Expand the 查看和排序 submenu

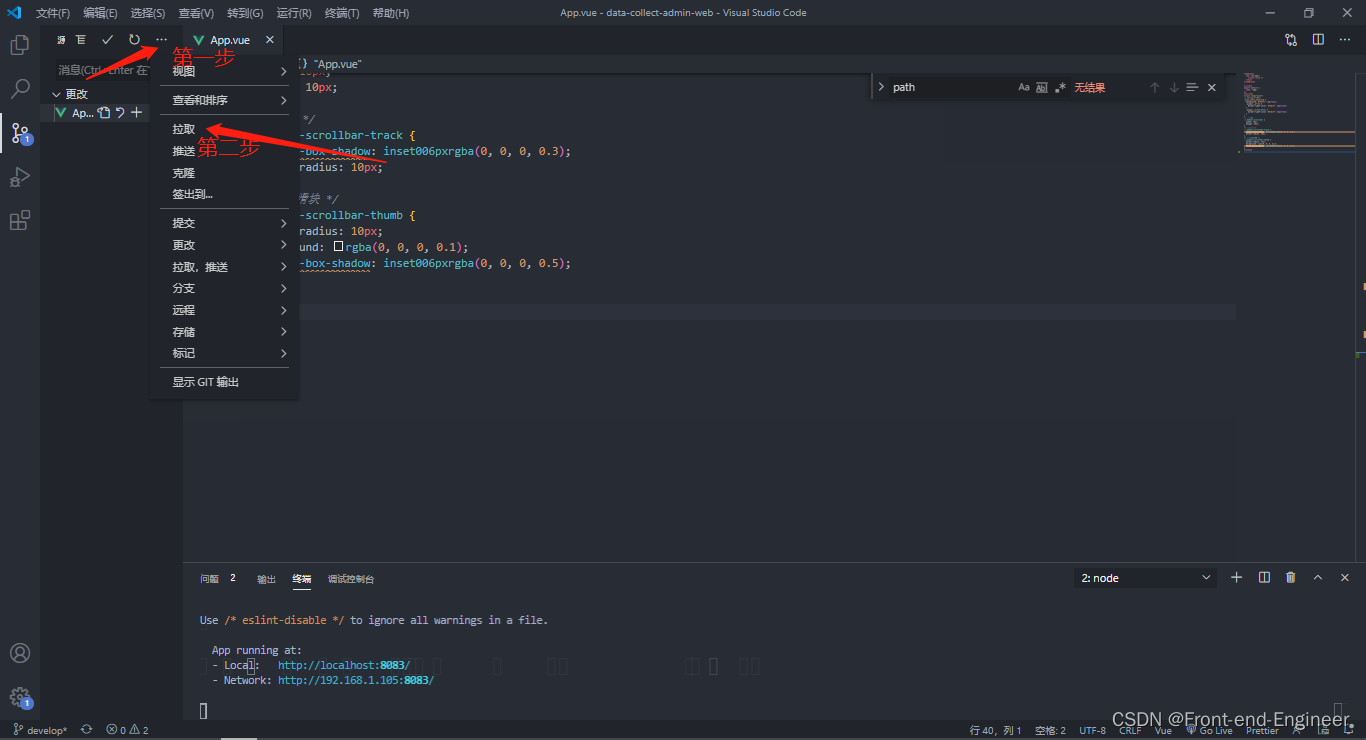[224, 100]
